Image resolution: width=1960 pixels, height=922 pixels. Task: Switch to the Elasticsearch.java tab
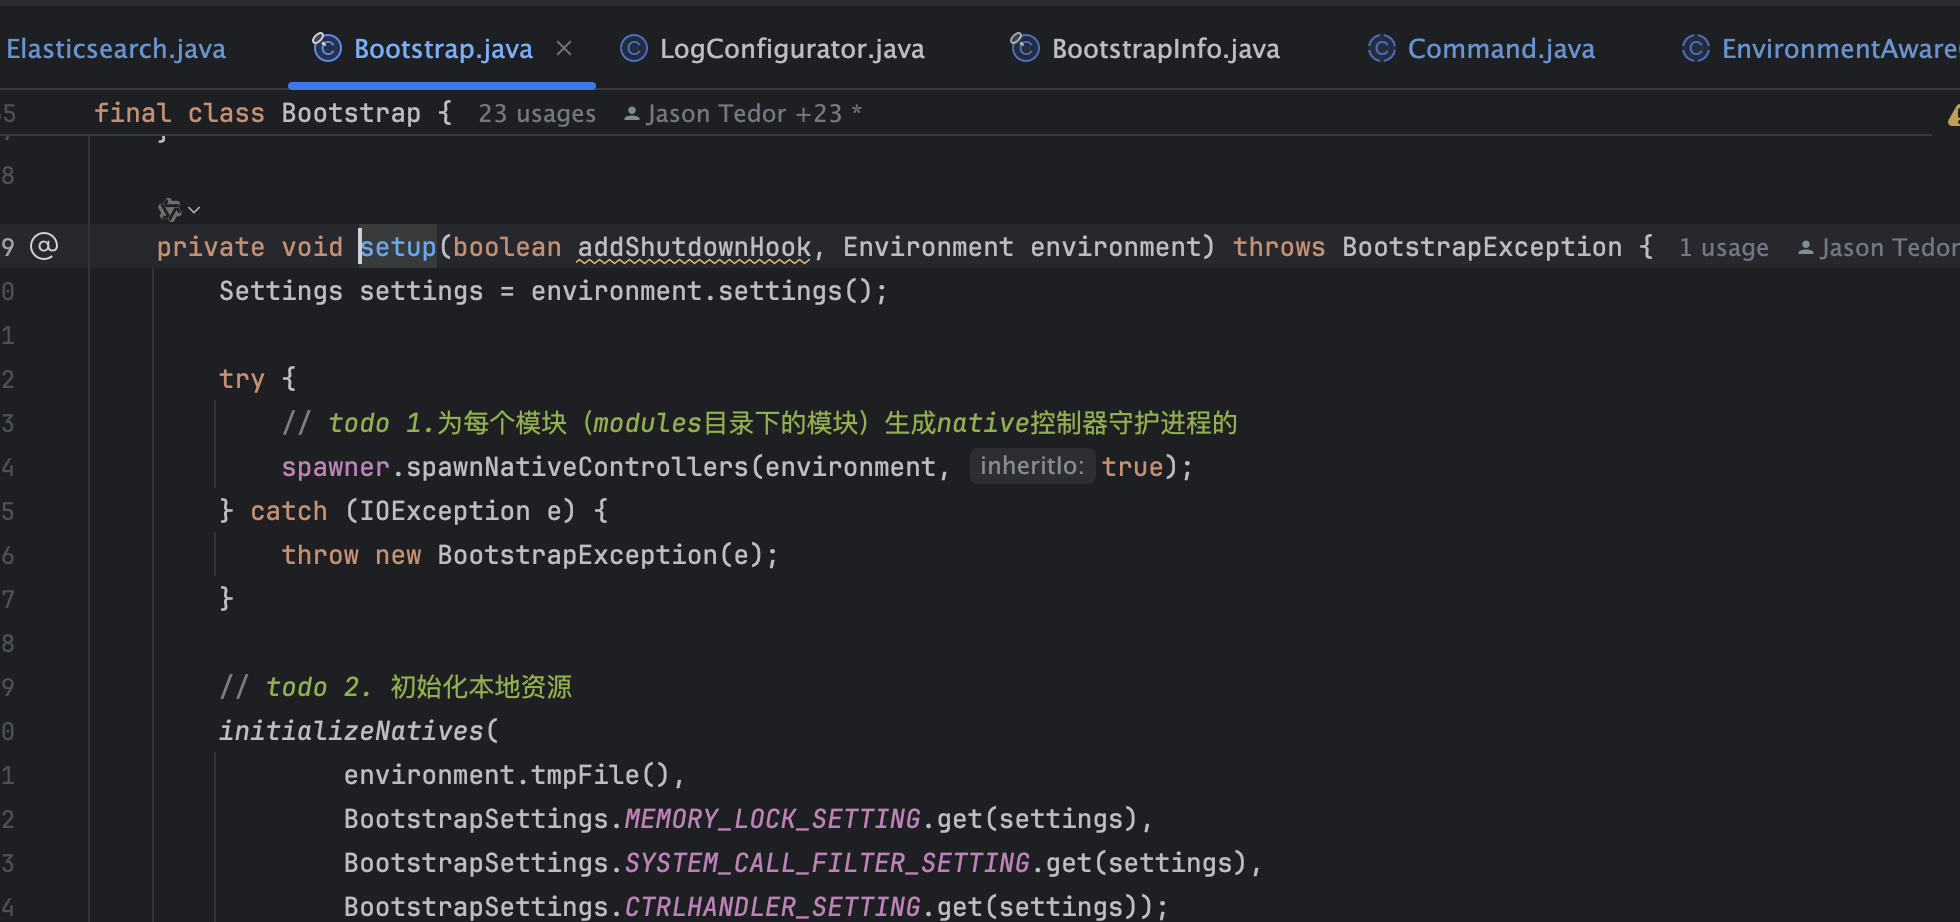pyautogui.click(x=115, y=49)
